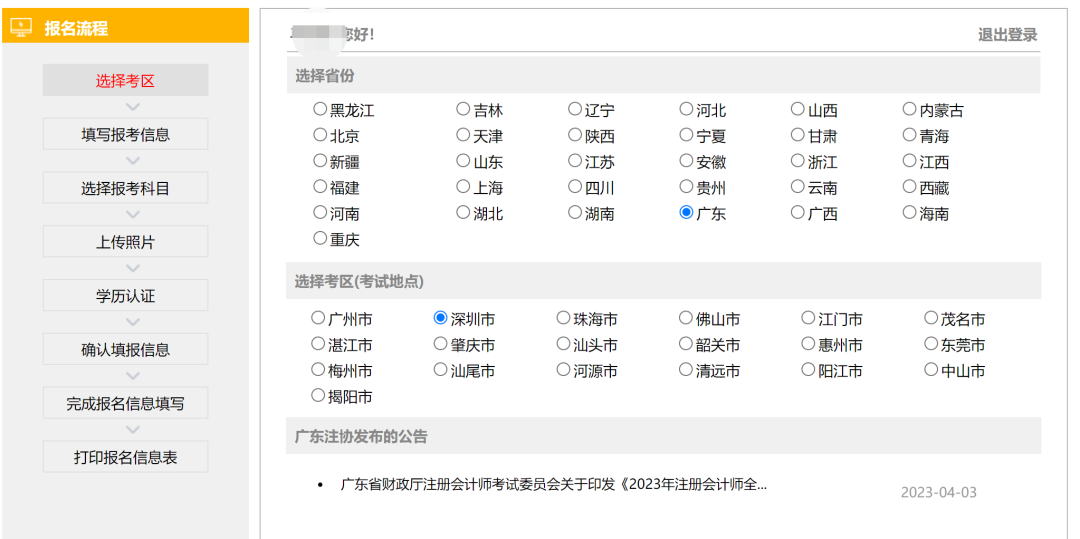Image resolution: width=1080 pixels, height=539 pixels.
Task: Select the 黑龙江 province radio button
Action: click(320, 109)
